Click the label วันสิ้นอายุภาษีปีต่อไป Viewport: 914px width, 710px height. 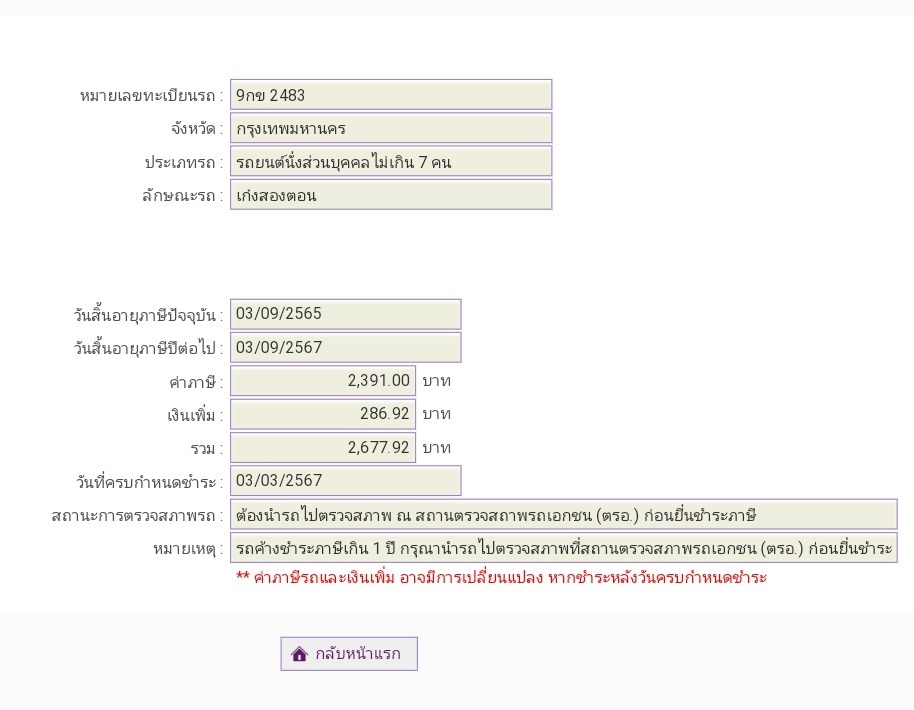(x=148, y=348)
